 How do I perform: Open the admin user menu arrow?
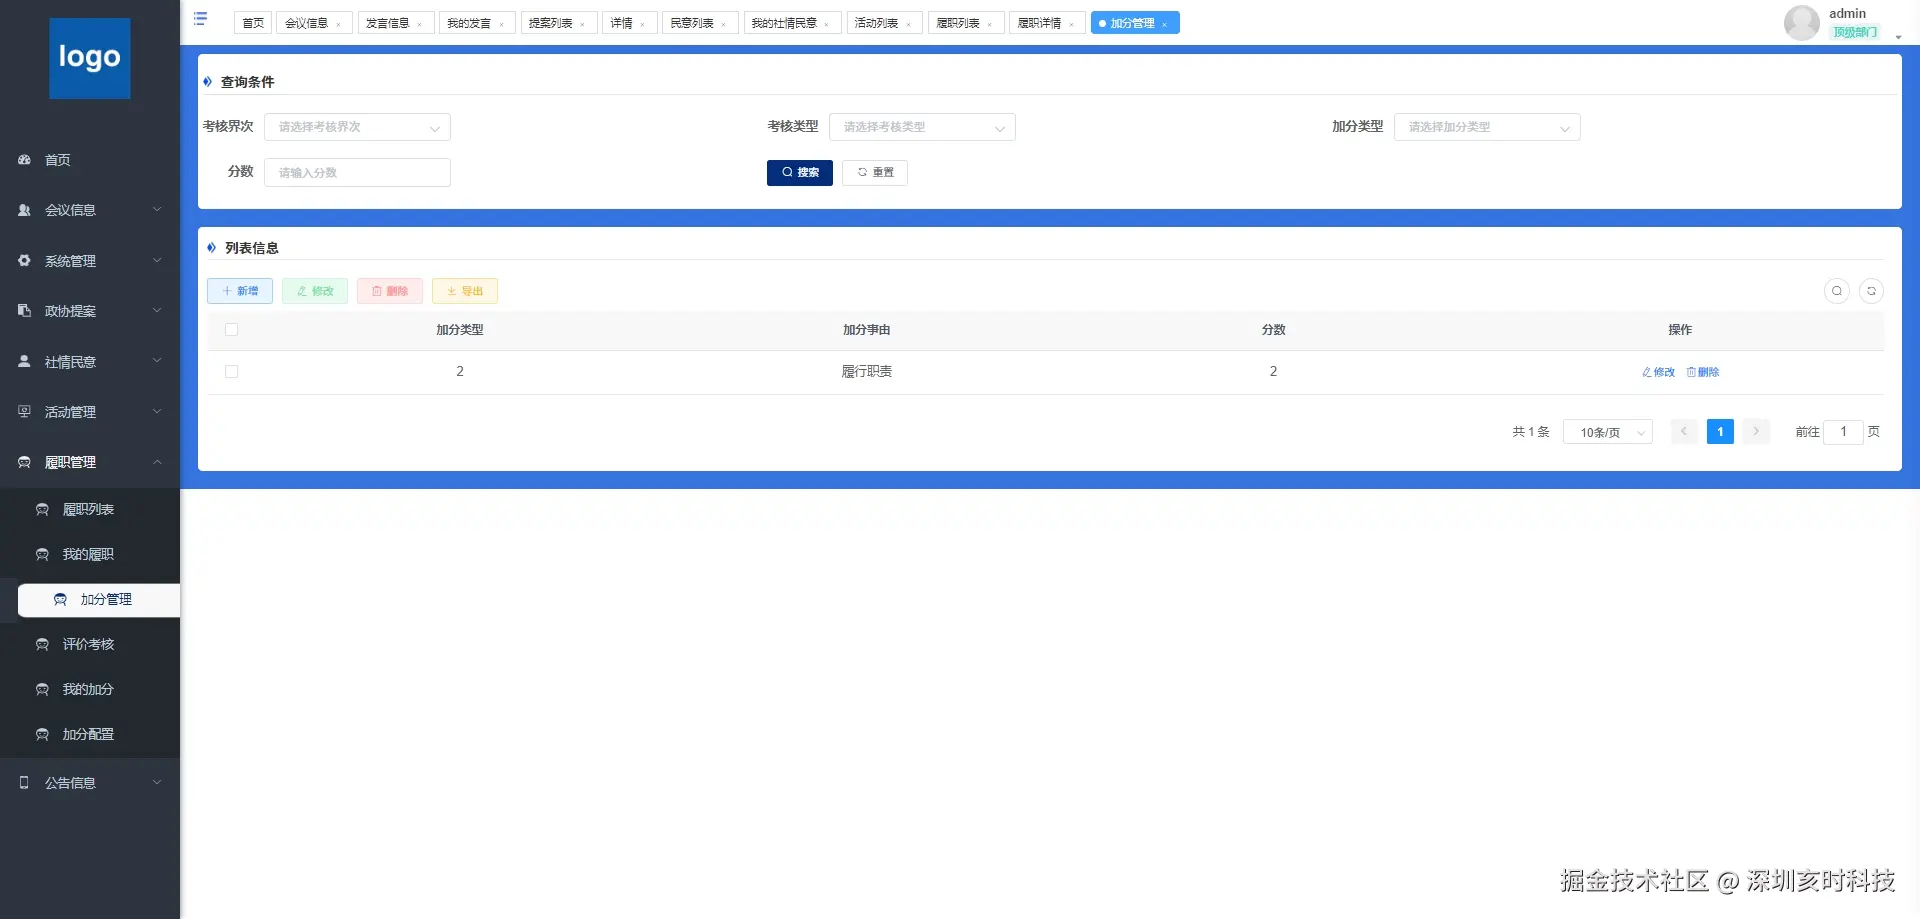coord(1898,37)
